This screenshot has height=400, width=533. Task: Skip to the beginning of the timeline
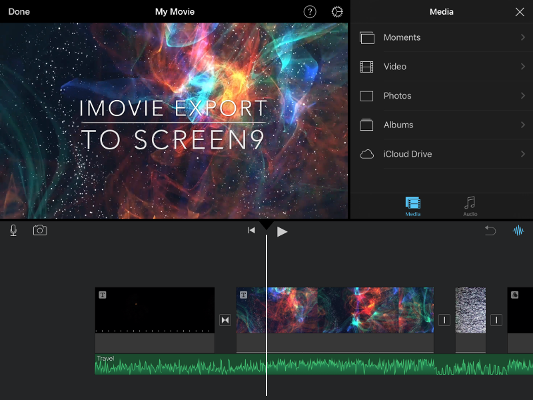(251, 230)
